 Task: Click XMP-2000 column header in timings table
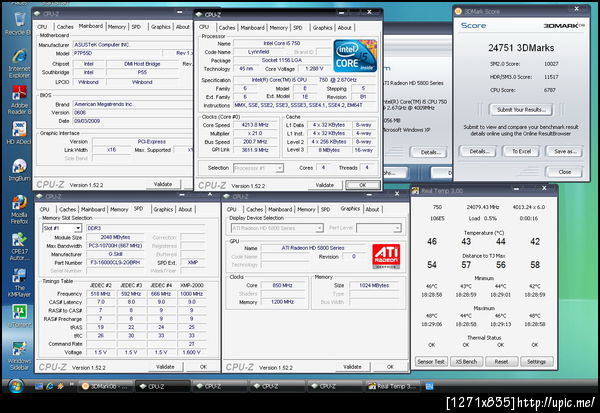click(x=191, y=286)
